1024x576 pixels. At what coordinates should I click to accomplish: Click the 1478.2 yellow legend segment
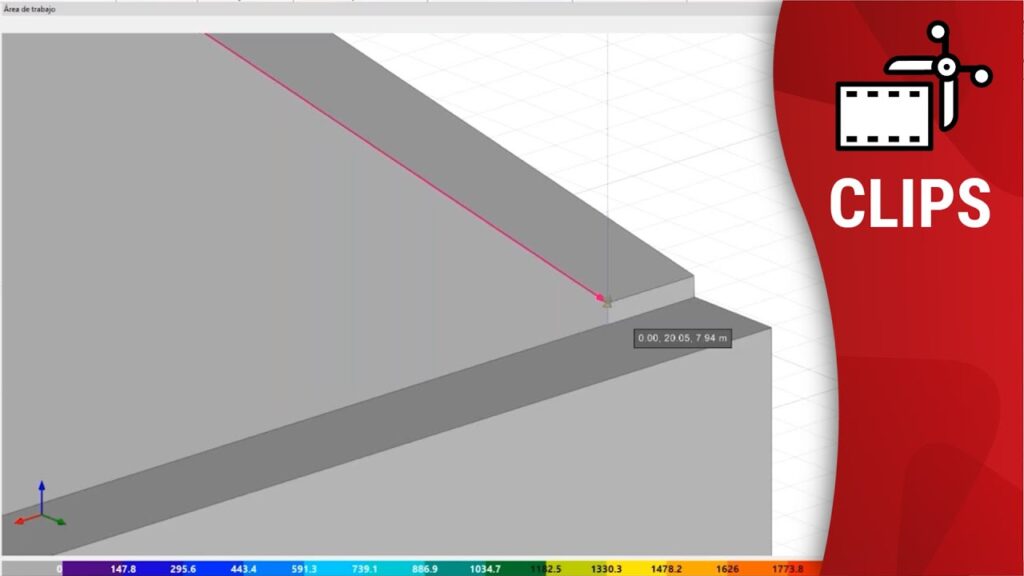click(x=667, y=569)
